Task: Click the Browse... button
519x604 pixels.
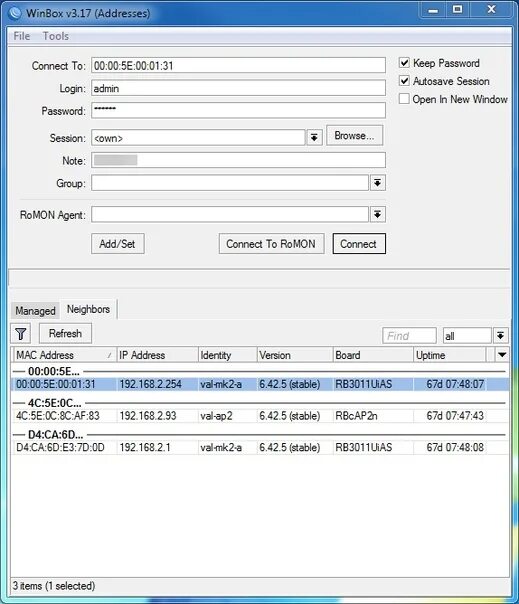Action: point(354,135)
